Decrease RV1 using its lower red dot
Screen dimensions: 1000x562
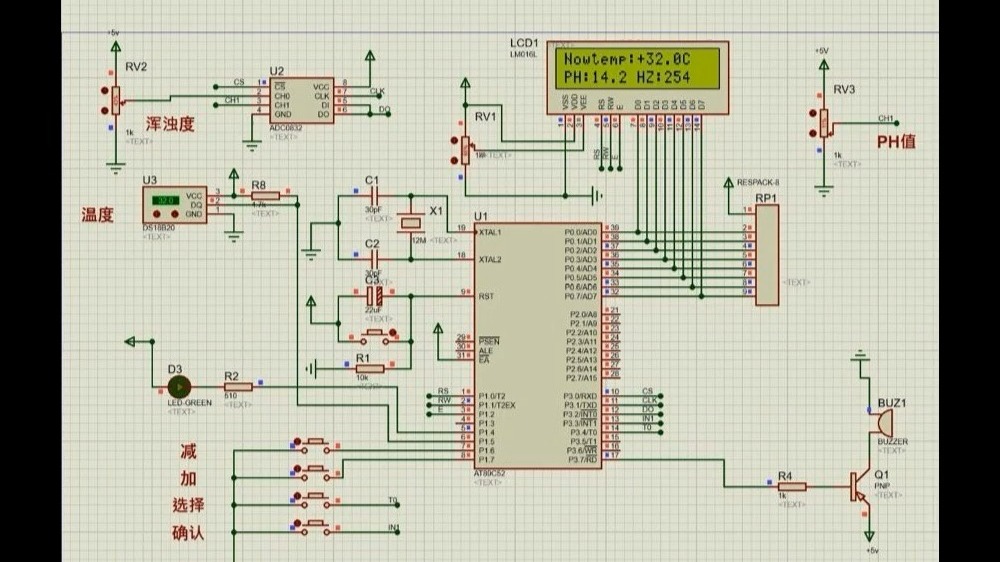(x=454, y=160)
